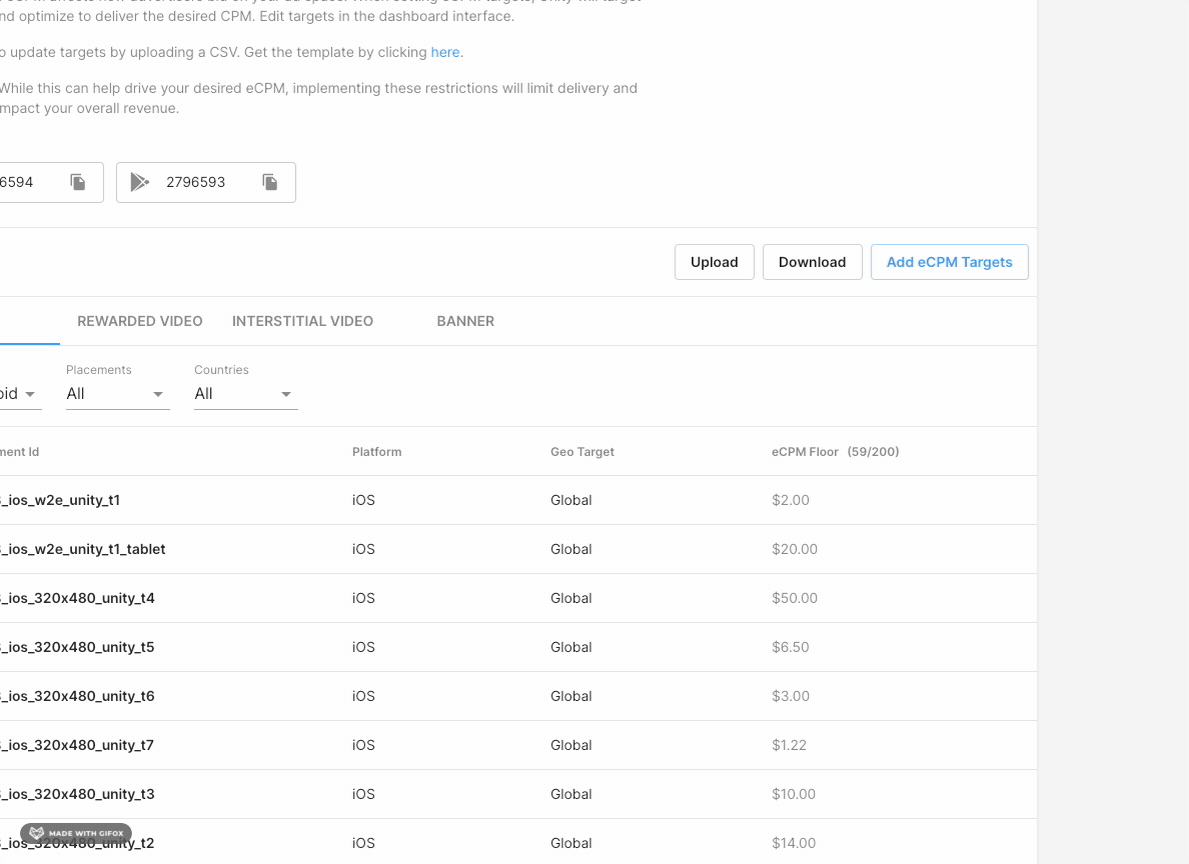1189x864 pixels.
Task: Click the $6.50 eCPM floor value
Action: coord(790,647)
